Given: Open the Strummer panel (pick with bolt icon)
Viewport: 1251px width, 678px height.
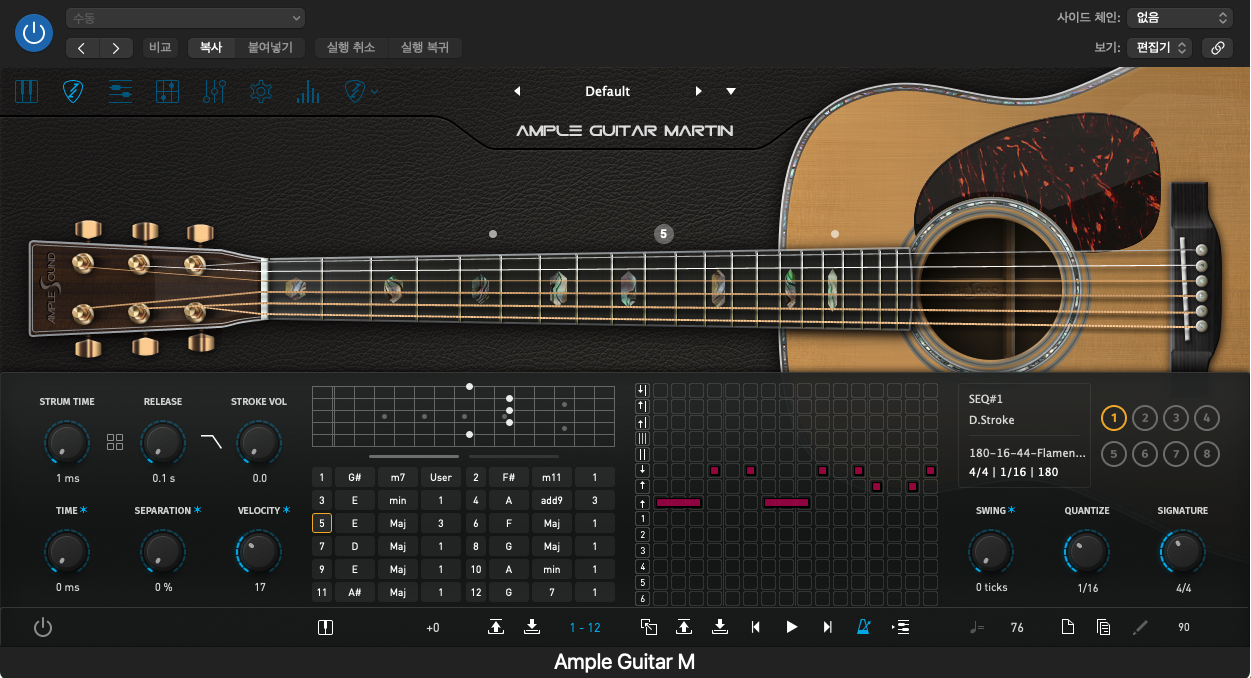Looking at the screenshot, I should pyautogui.click(x=73, y=92).
